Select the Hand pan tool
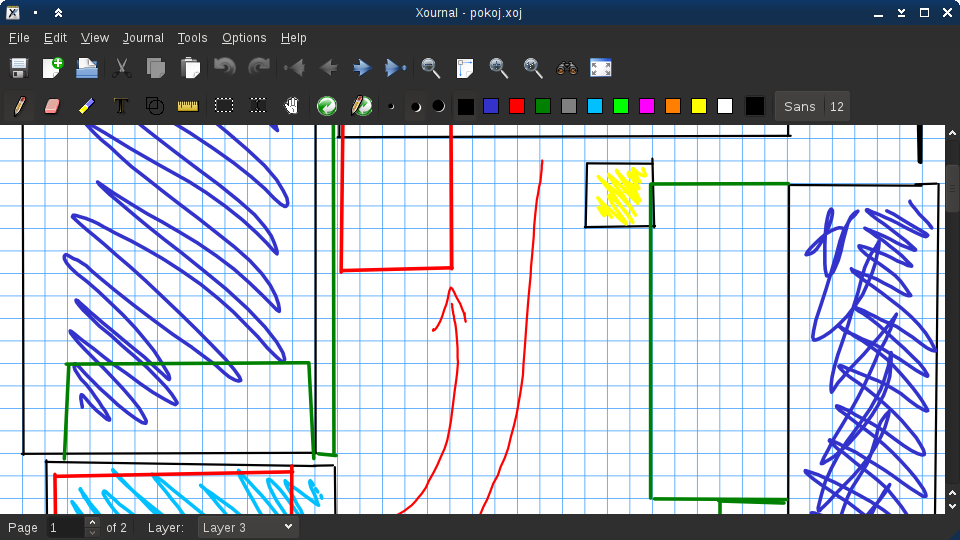 coord(292,106)
